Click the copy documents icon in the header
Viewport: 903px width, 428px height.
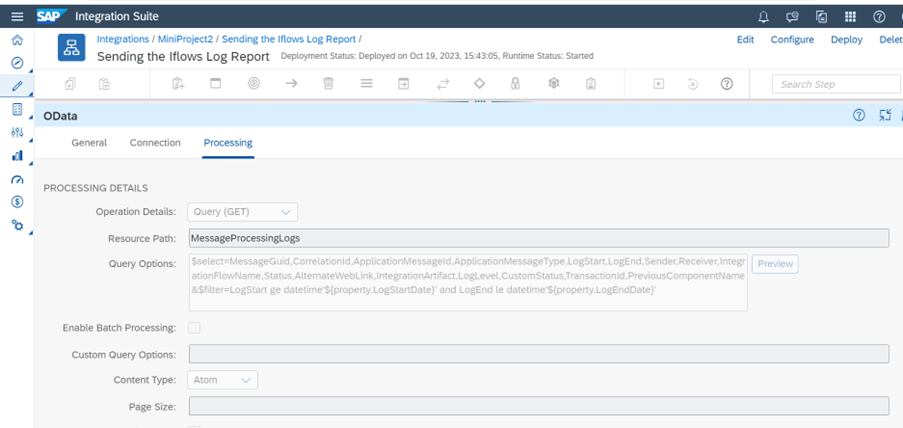822,17
